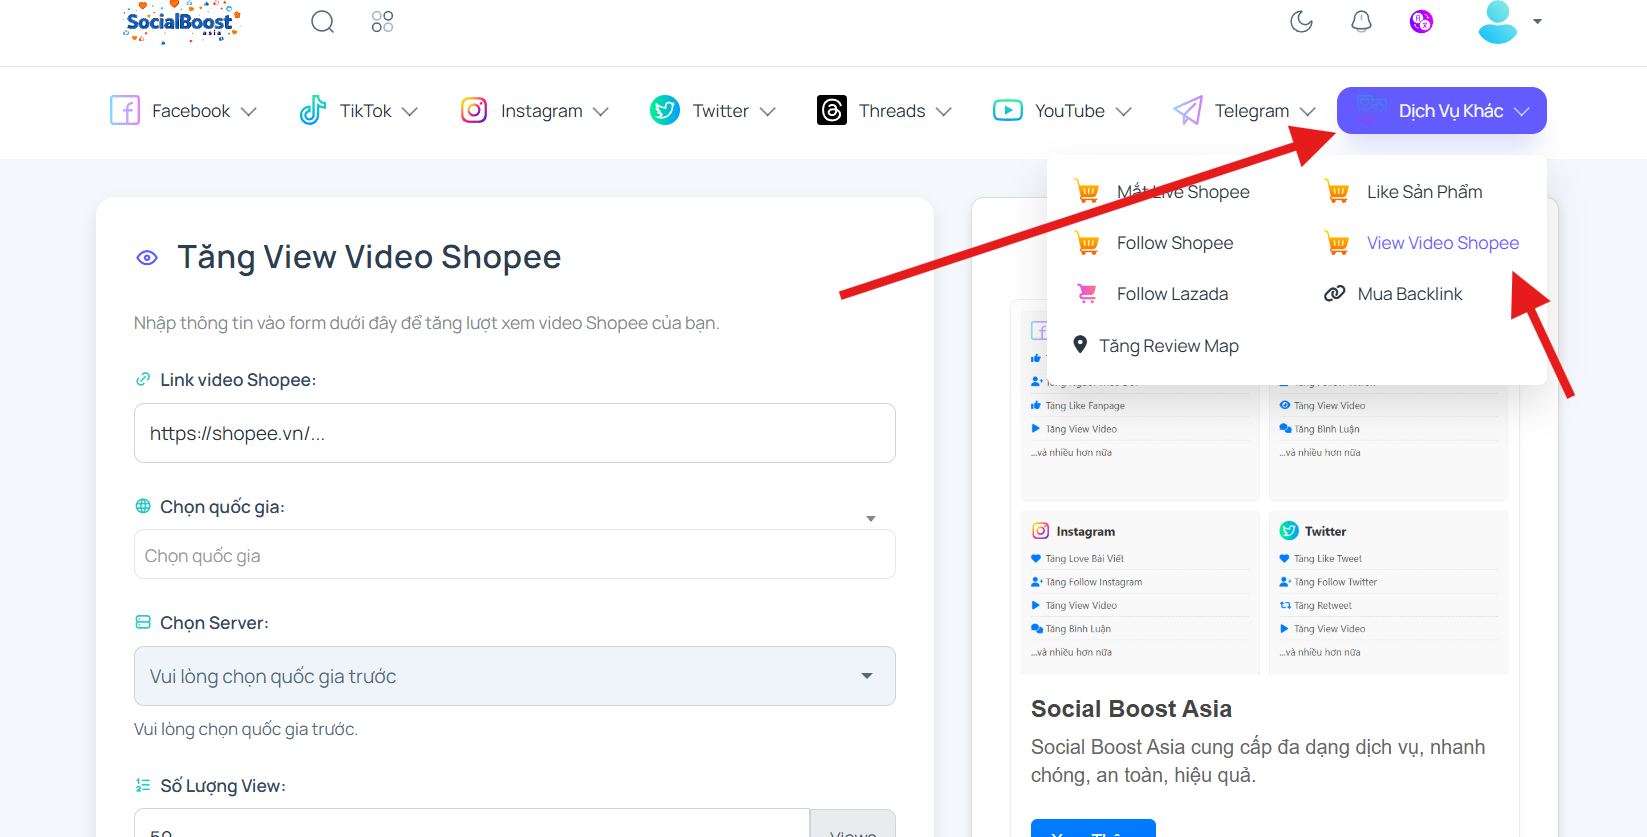Select Tăng Review Map menu item

pos(1169,346)
